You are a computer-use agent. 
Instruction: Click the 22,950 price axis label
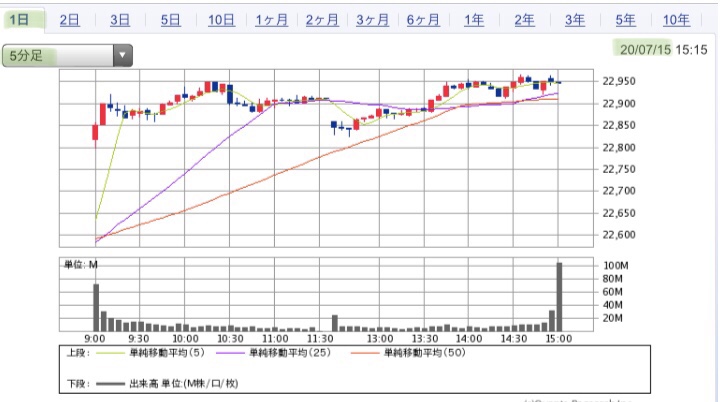618,81
